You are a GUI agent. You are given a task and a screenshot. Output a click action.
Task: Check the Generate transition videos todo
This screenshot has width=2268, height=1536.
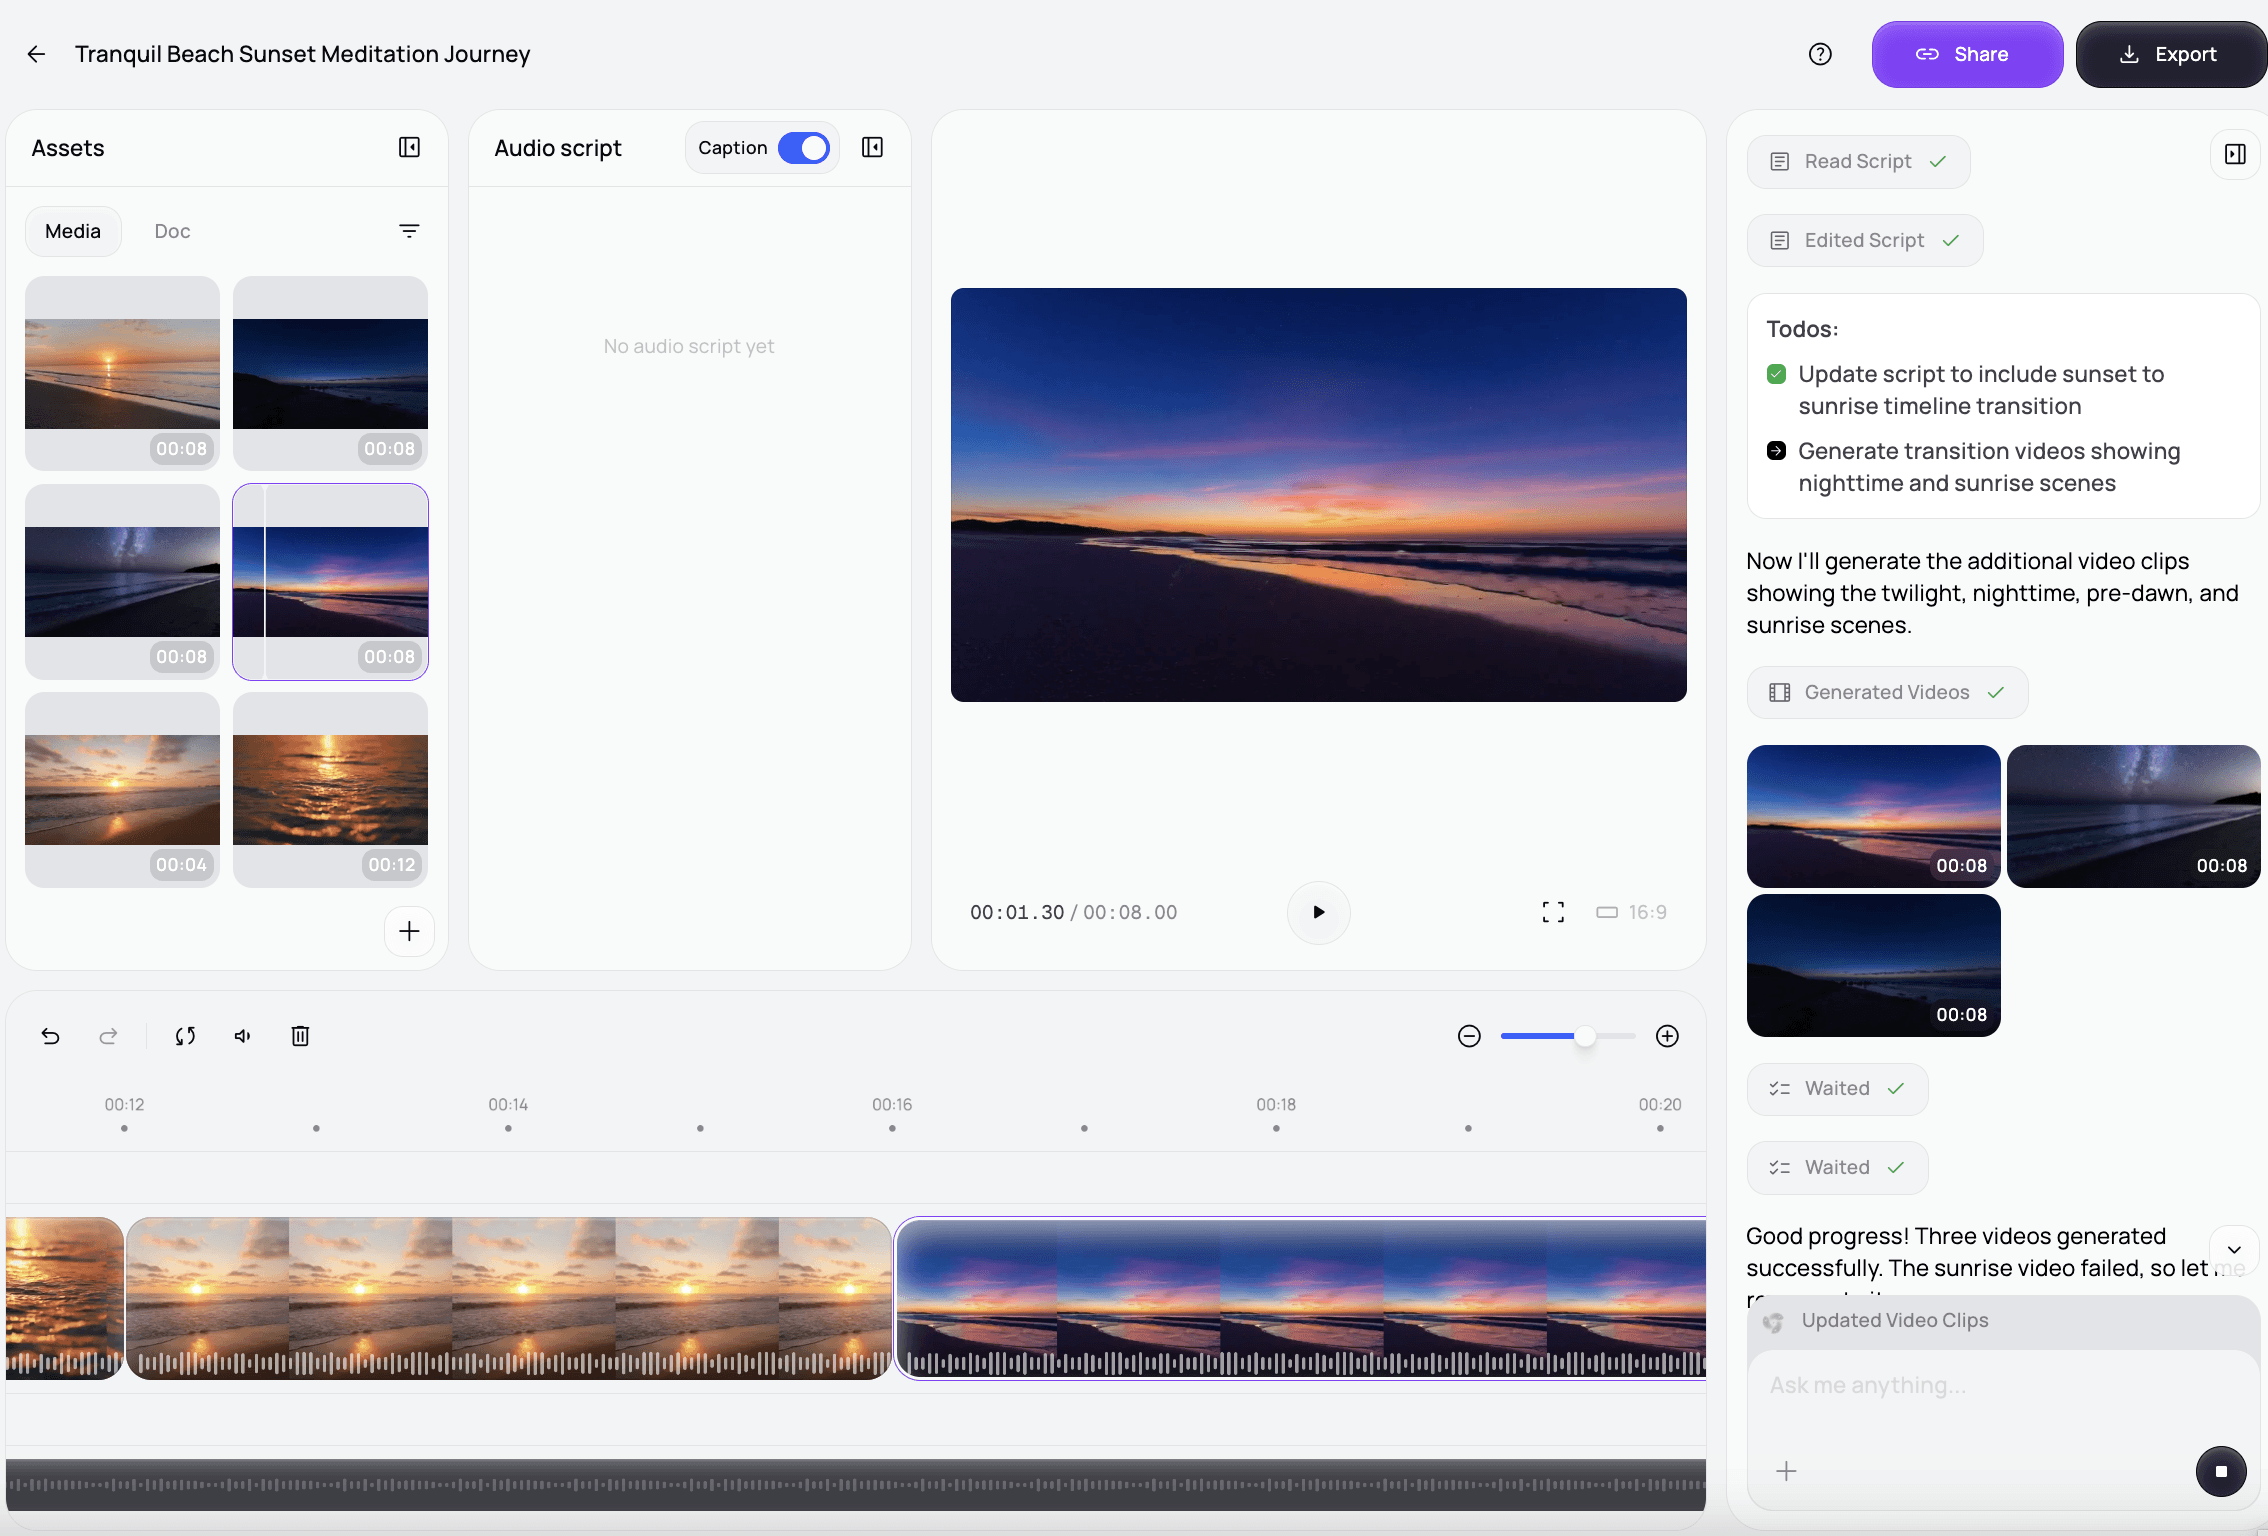click(x=1776, y=451)
